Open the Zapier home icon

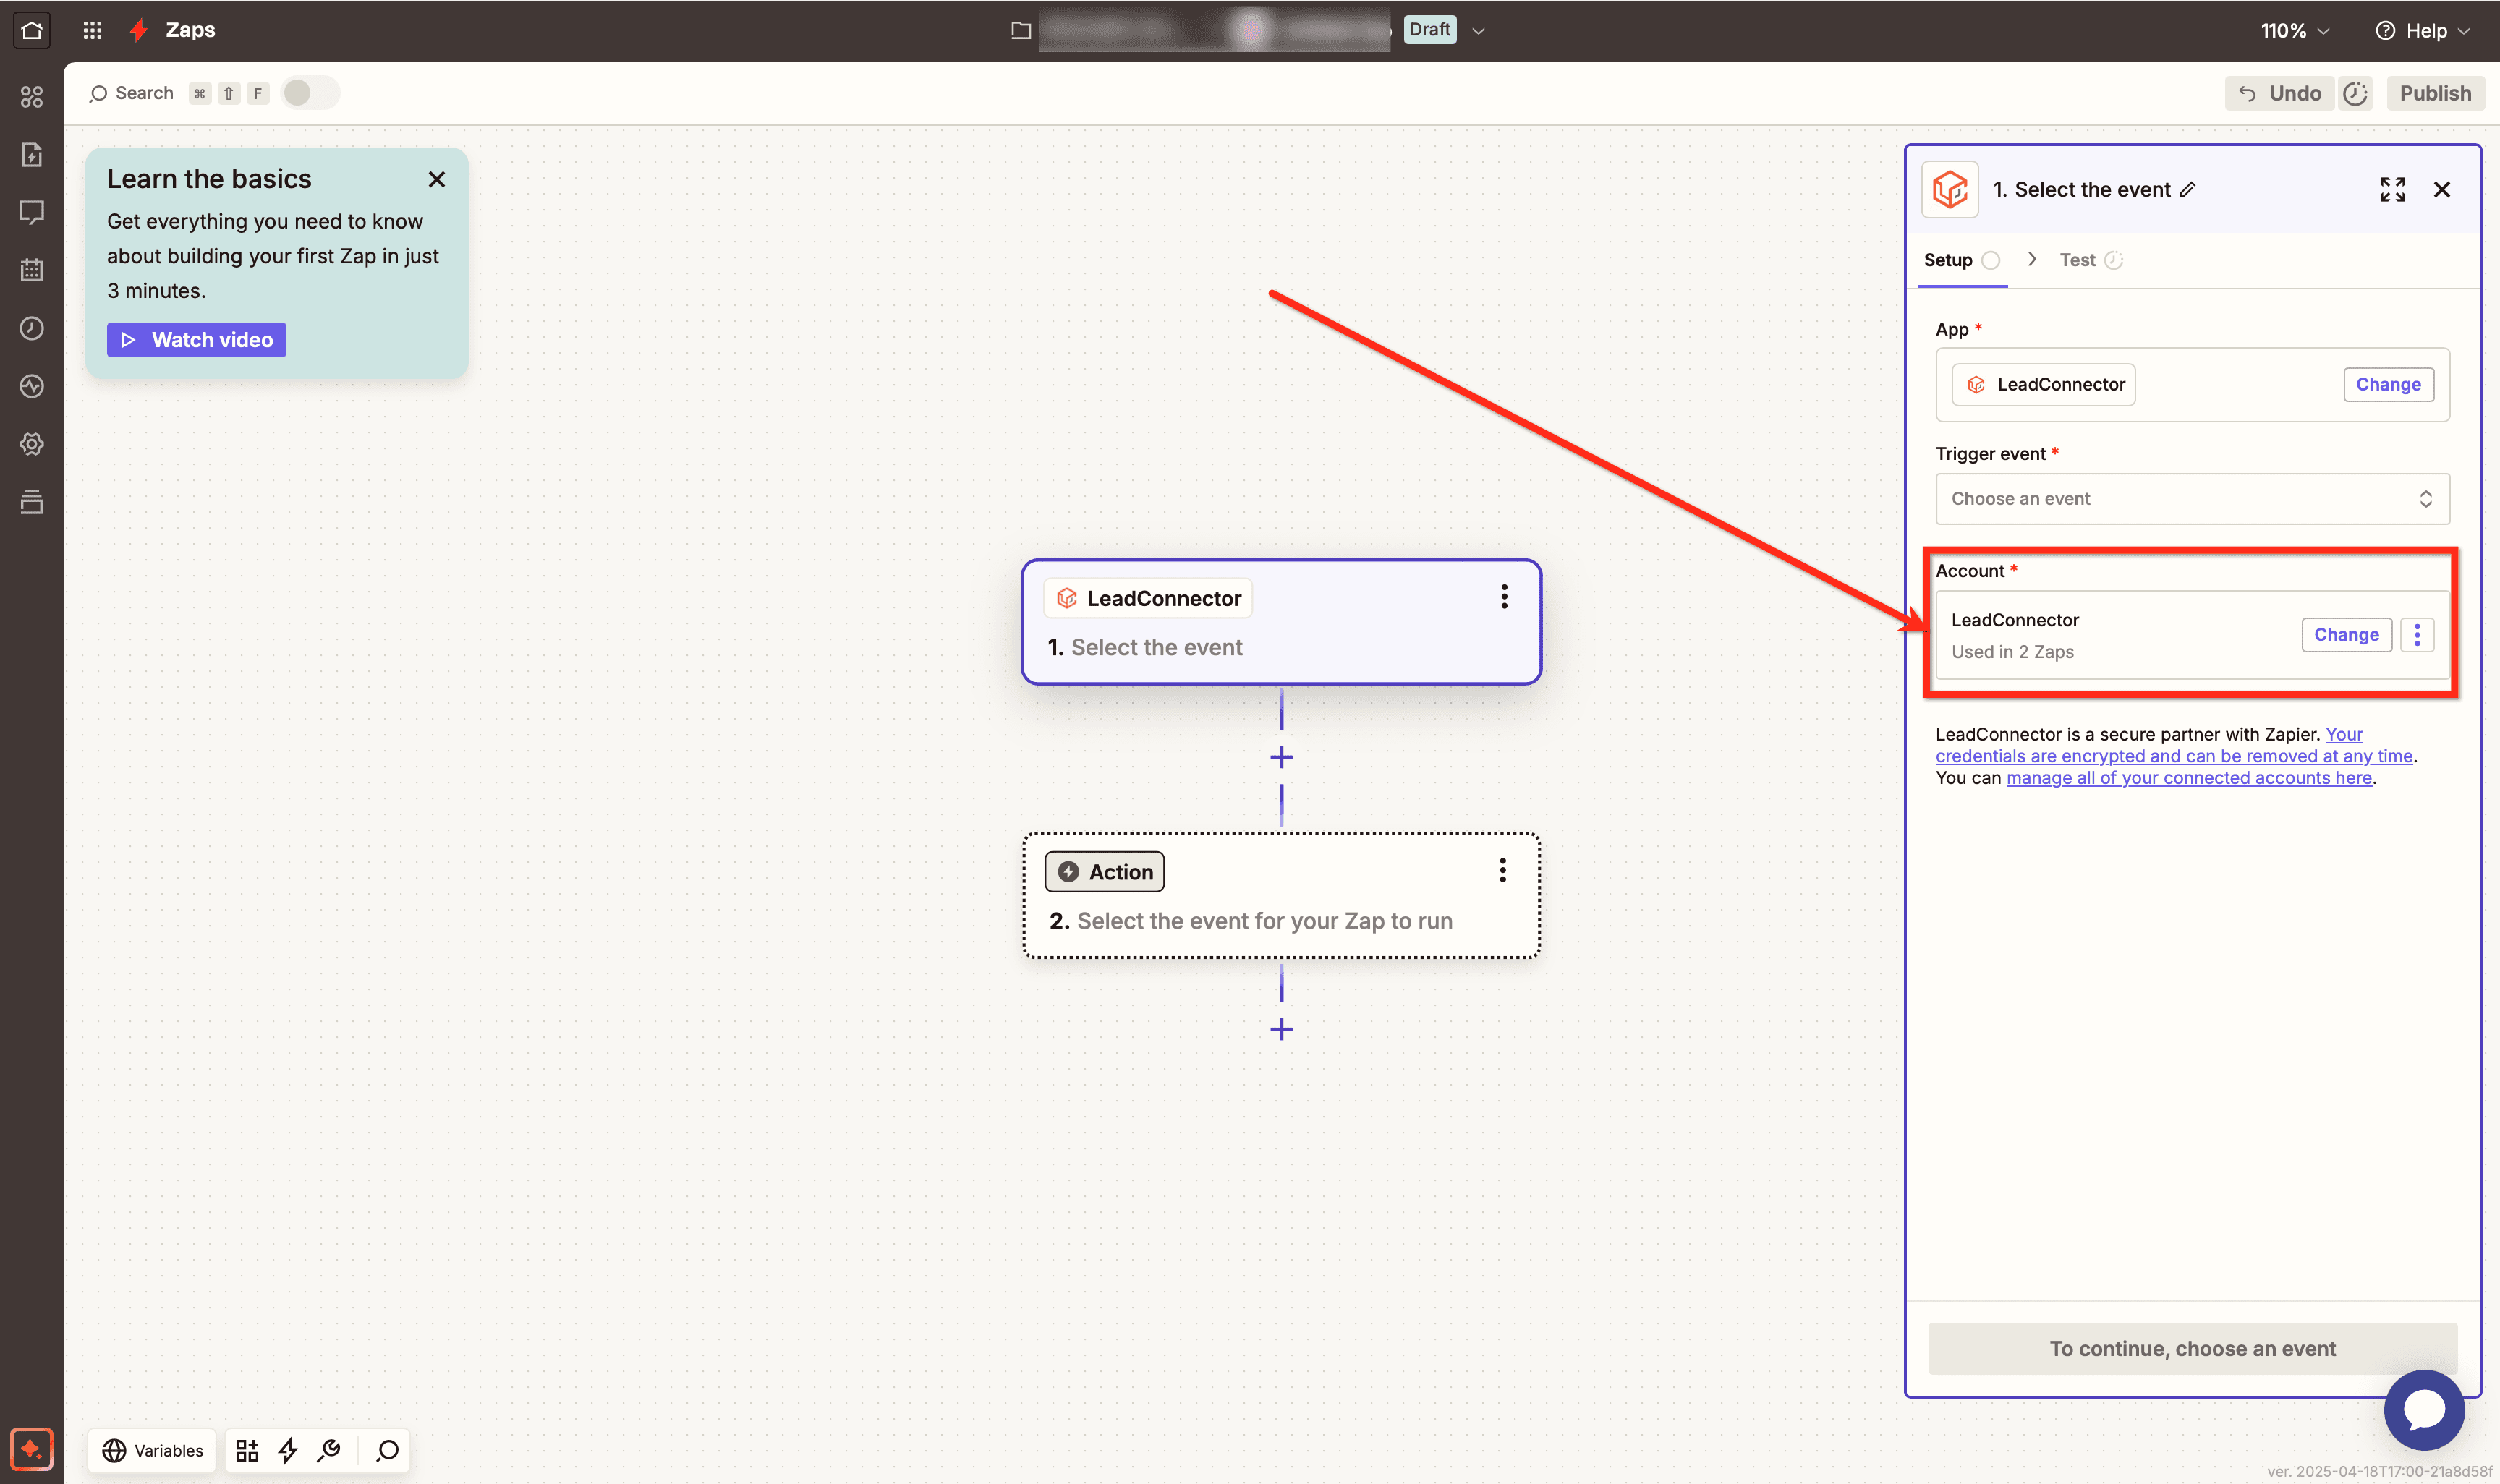(x=31, y=30)
